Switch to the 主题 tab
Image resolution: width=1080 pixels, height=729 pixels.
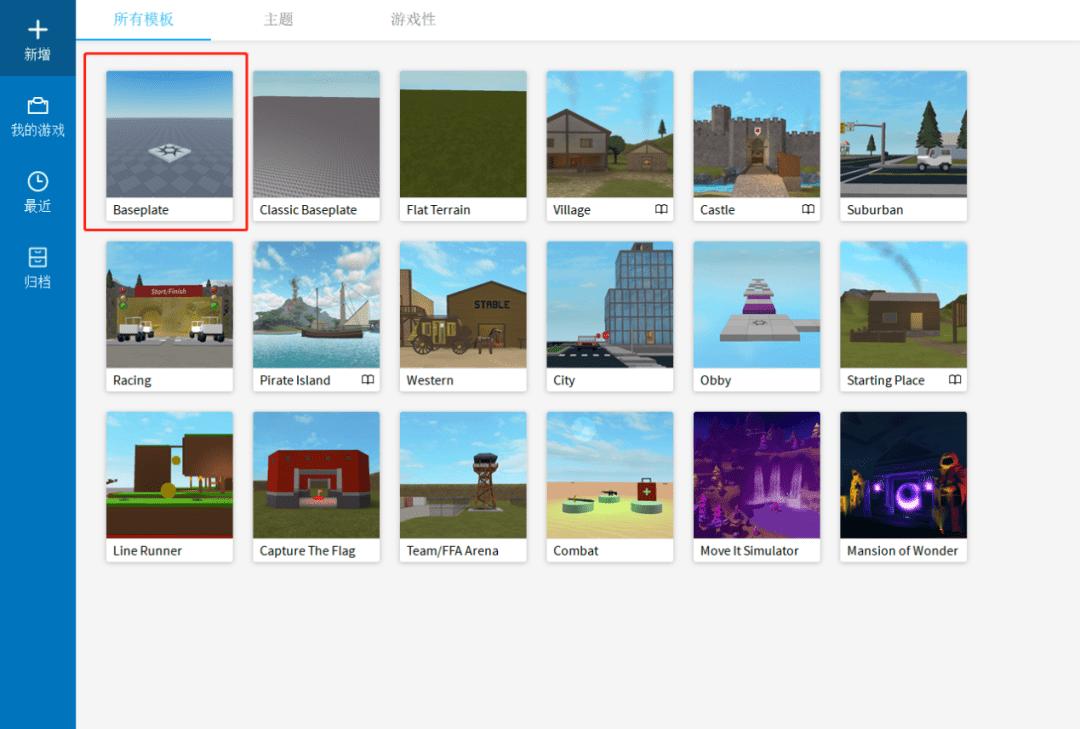278,20
